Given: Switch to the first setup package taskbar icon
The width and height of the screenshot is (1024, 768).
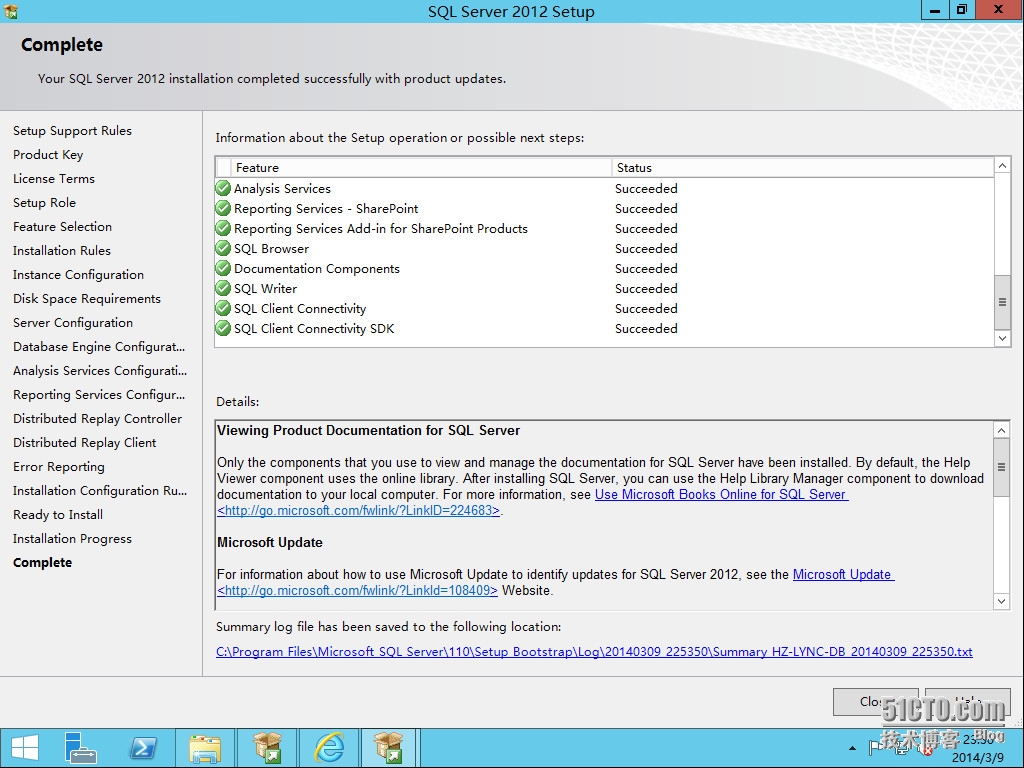Looking at the screenshot, I should click(x=267, y=748).
